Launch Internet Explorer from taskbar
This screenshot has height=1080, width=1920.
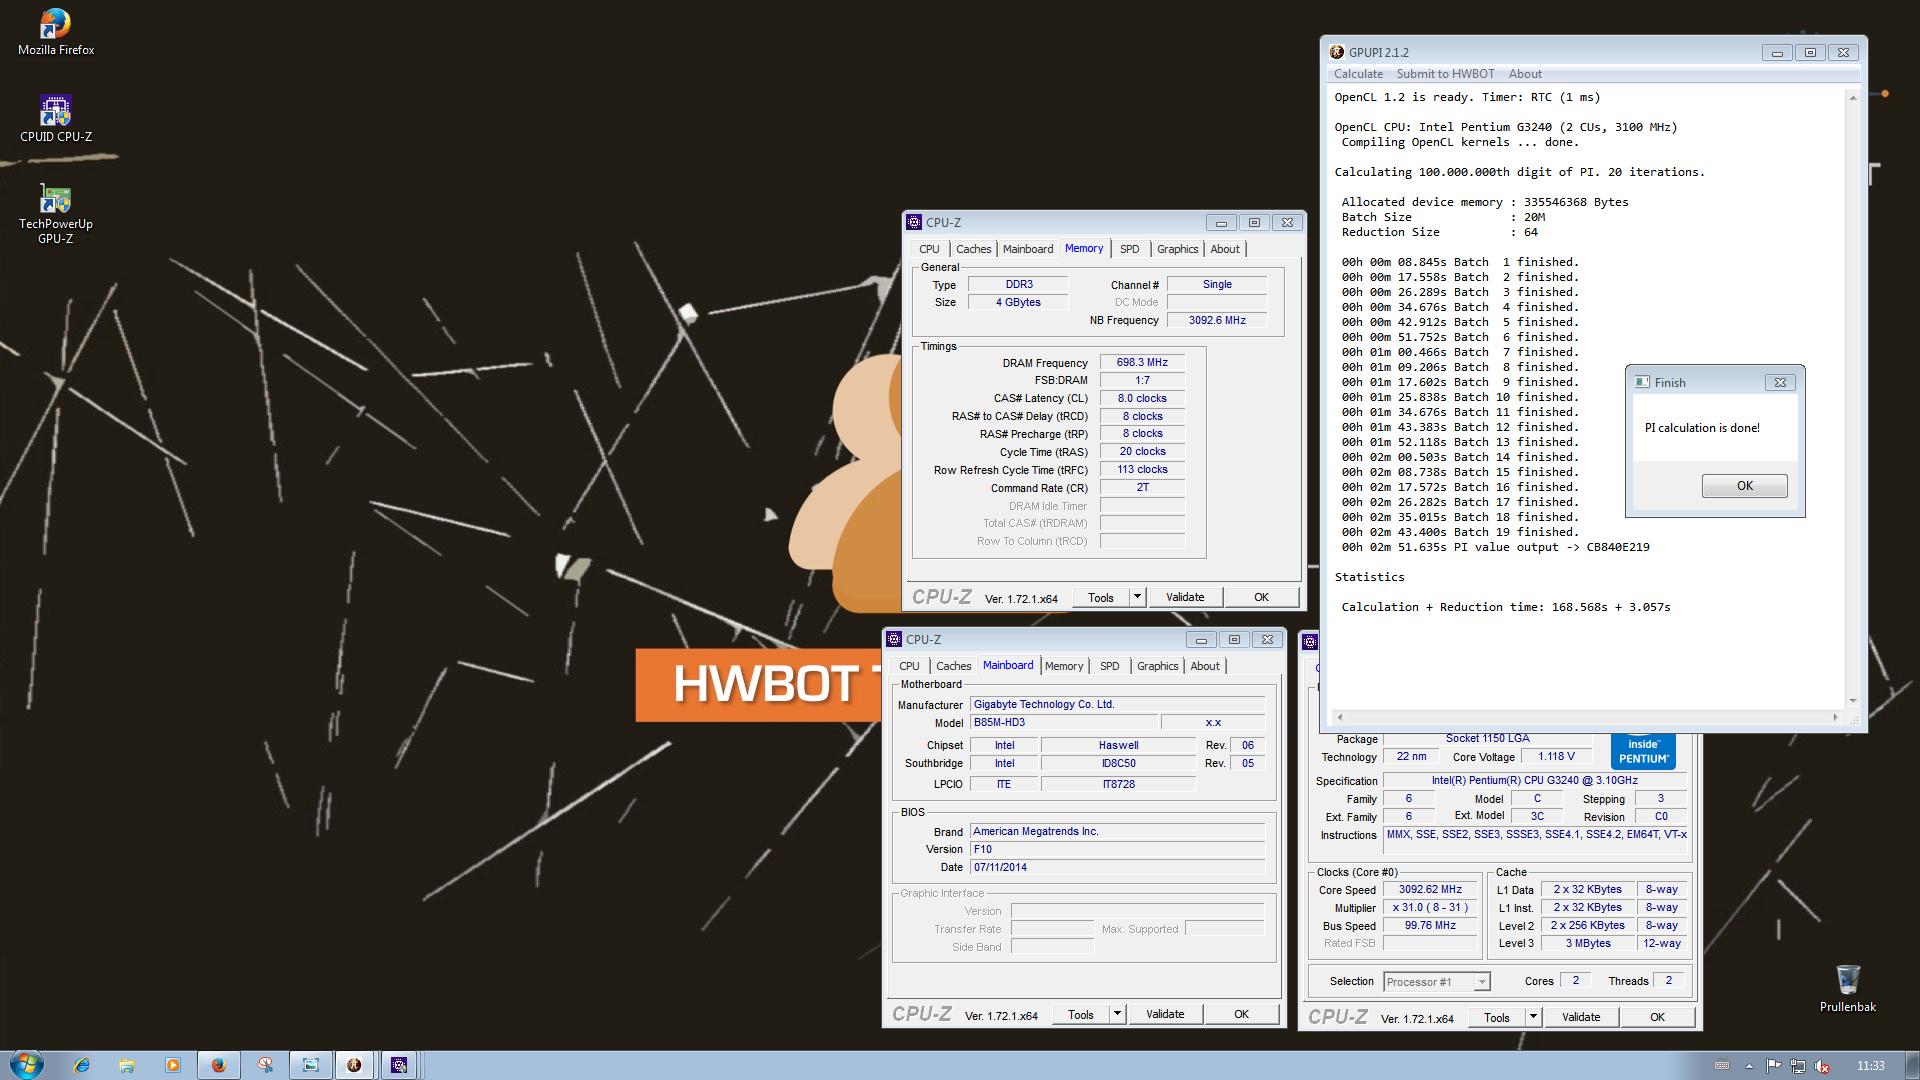(81, 1065)
